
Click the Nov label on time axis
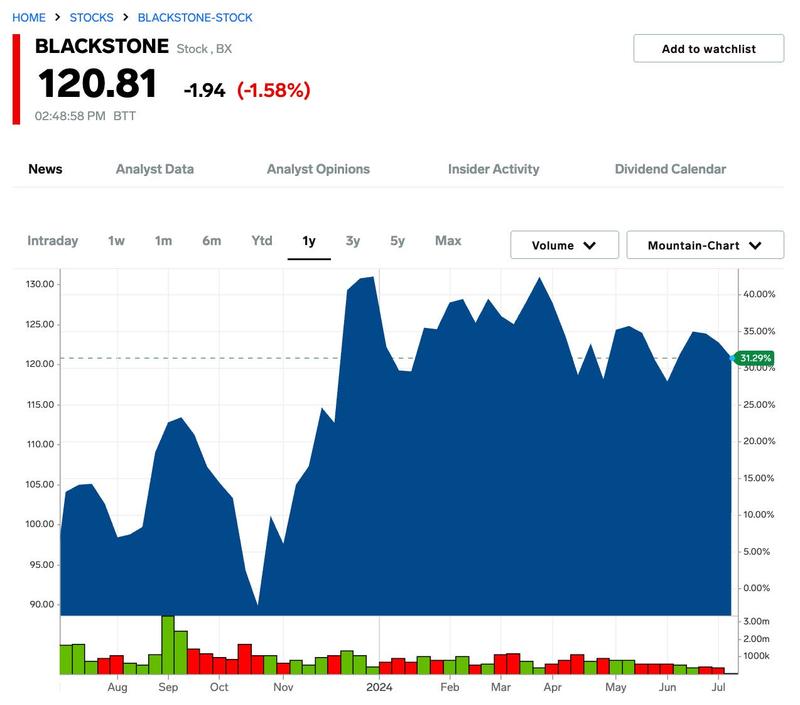coord(283,687)
